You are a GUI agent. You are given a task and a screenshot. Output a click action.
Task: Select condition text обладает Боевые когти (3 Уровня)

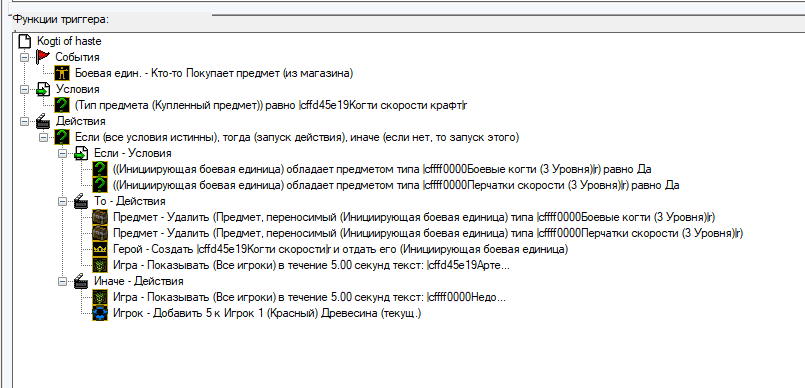pos(382,169)
